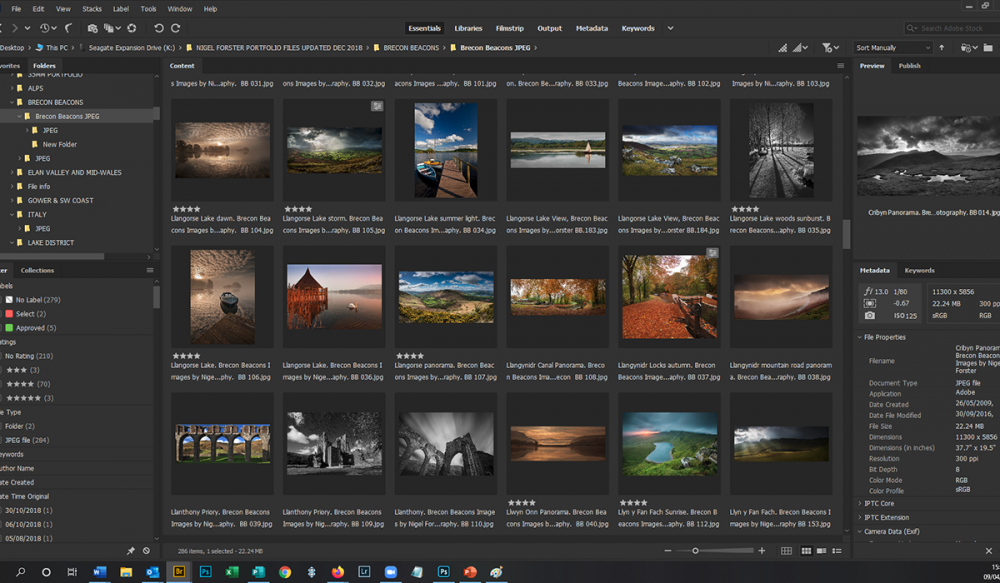Click This PC in path bar
Screen dimensions: 1000x583
(x=56, y=48)
